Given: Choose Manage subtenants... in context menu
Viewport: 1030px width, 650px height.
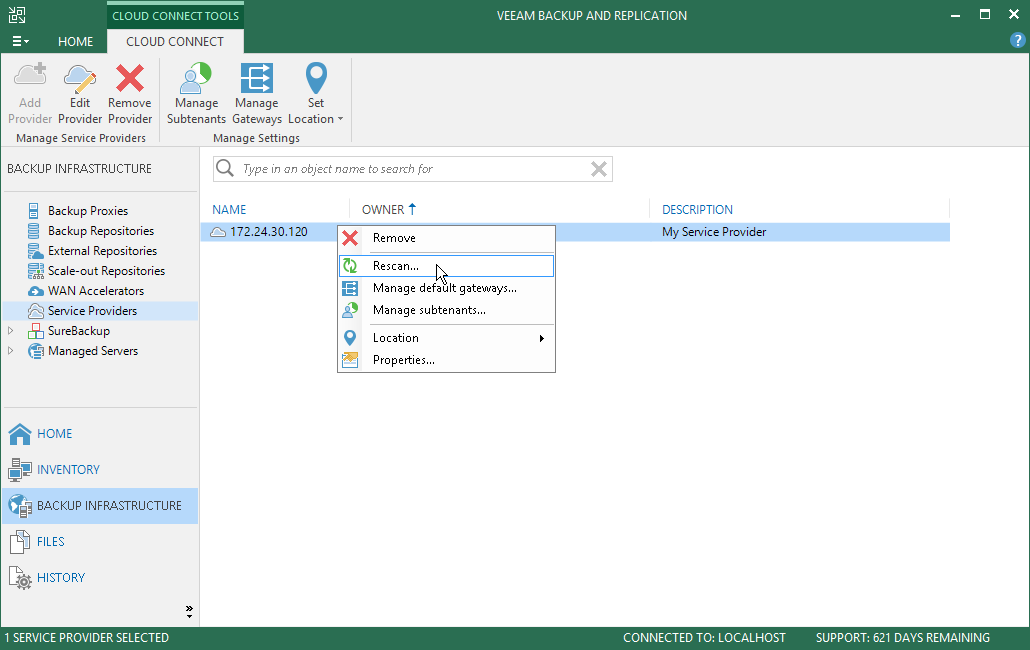Looking at the screenshot, I should click(447, 310).
